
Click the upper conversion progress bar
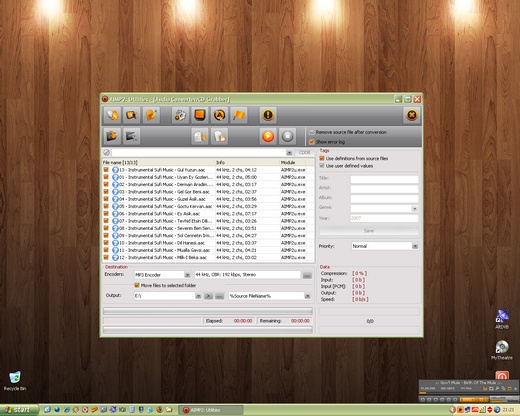(x=208, y=311)
